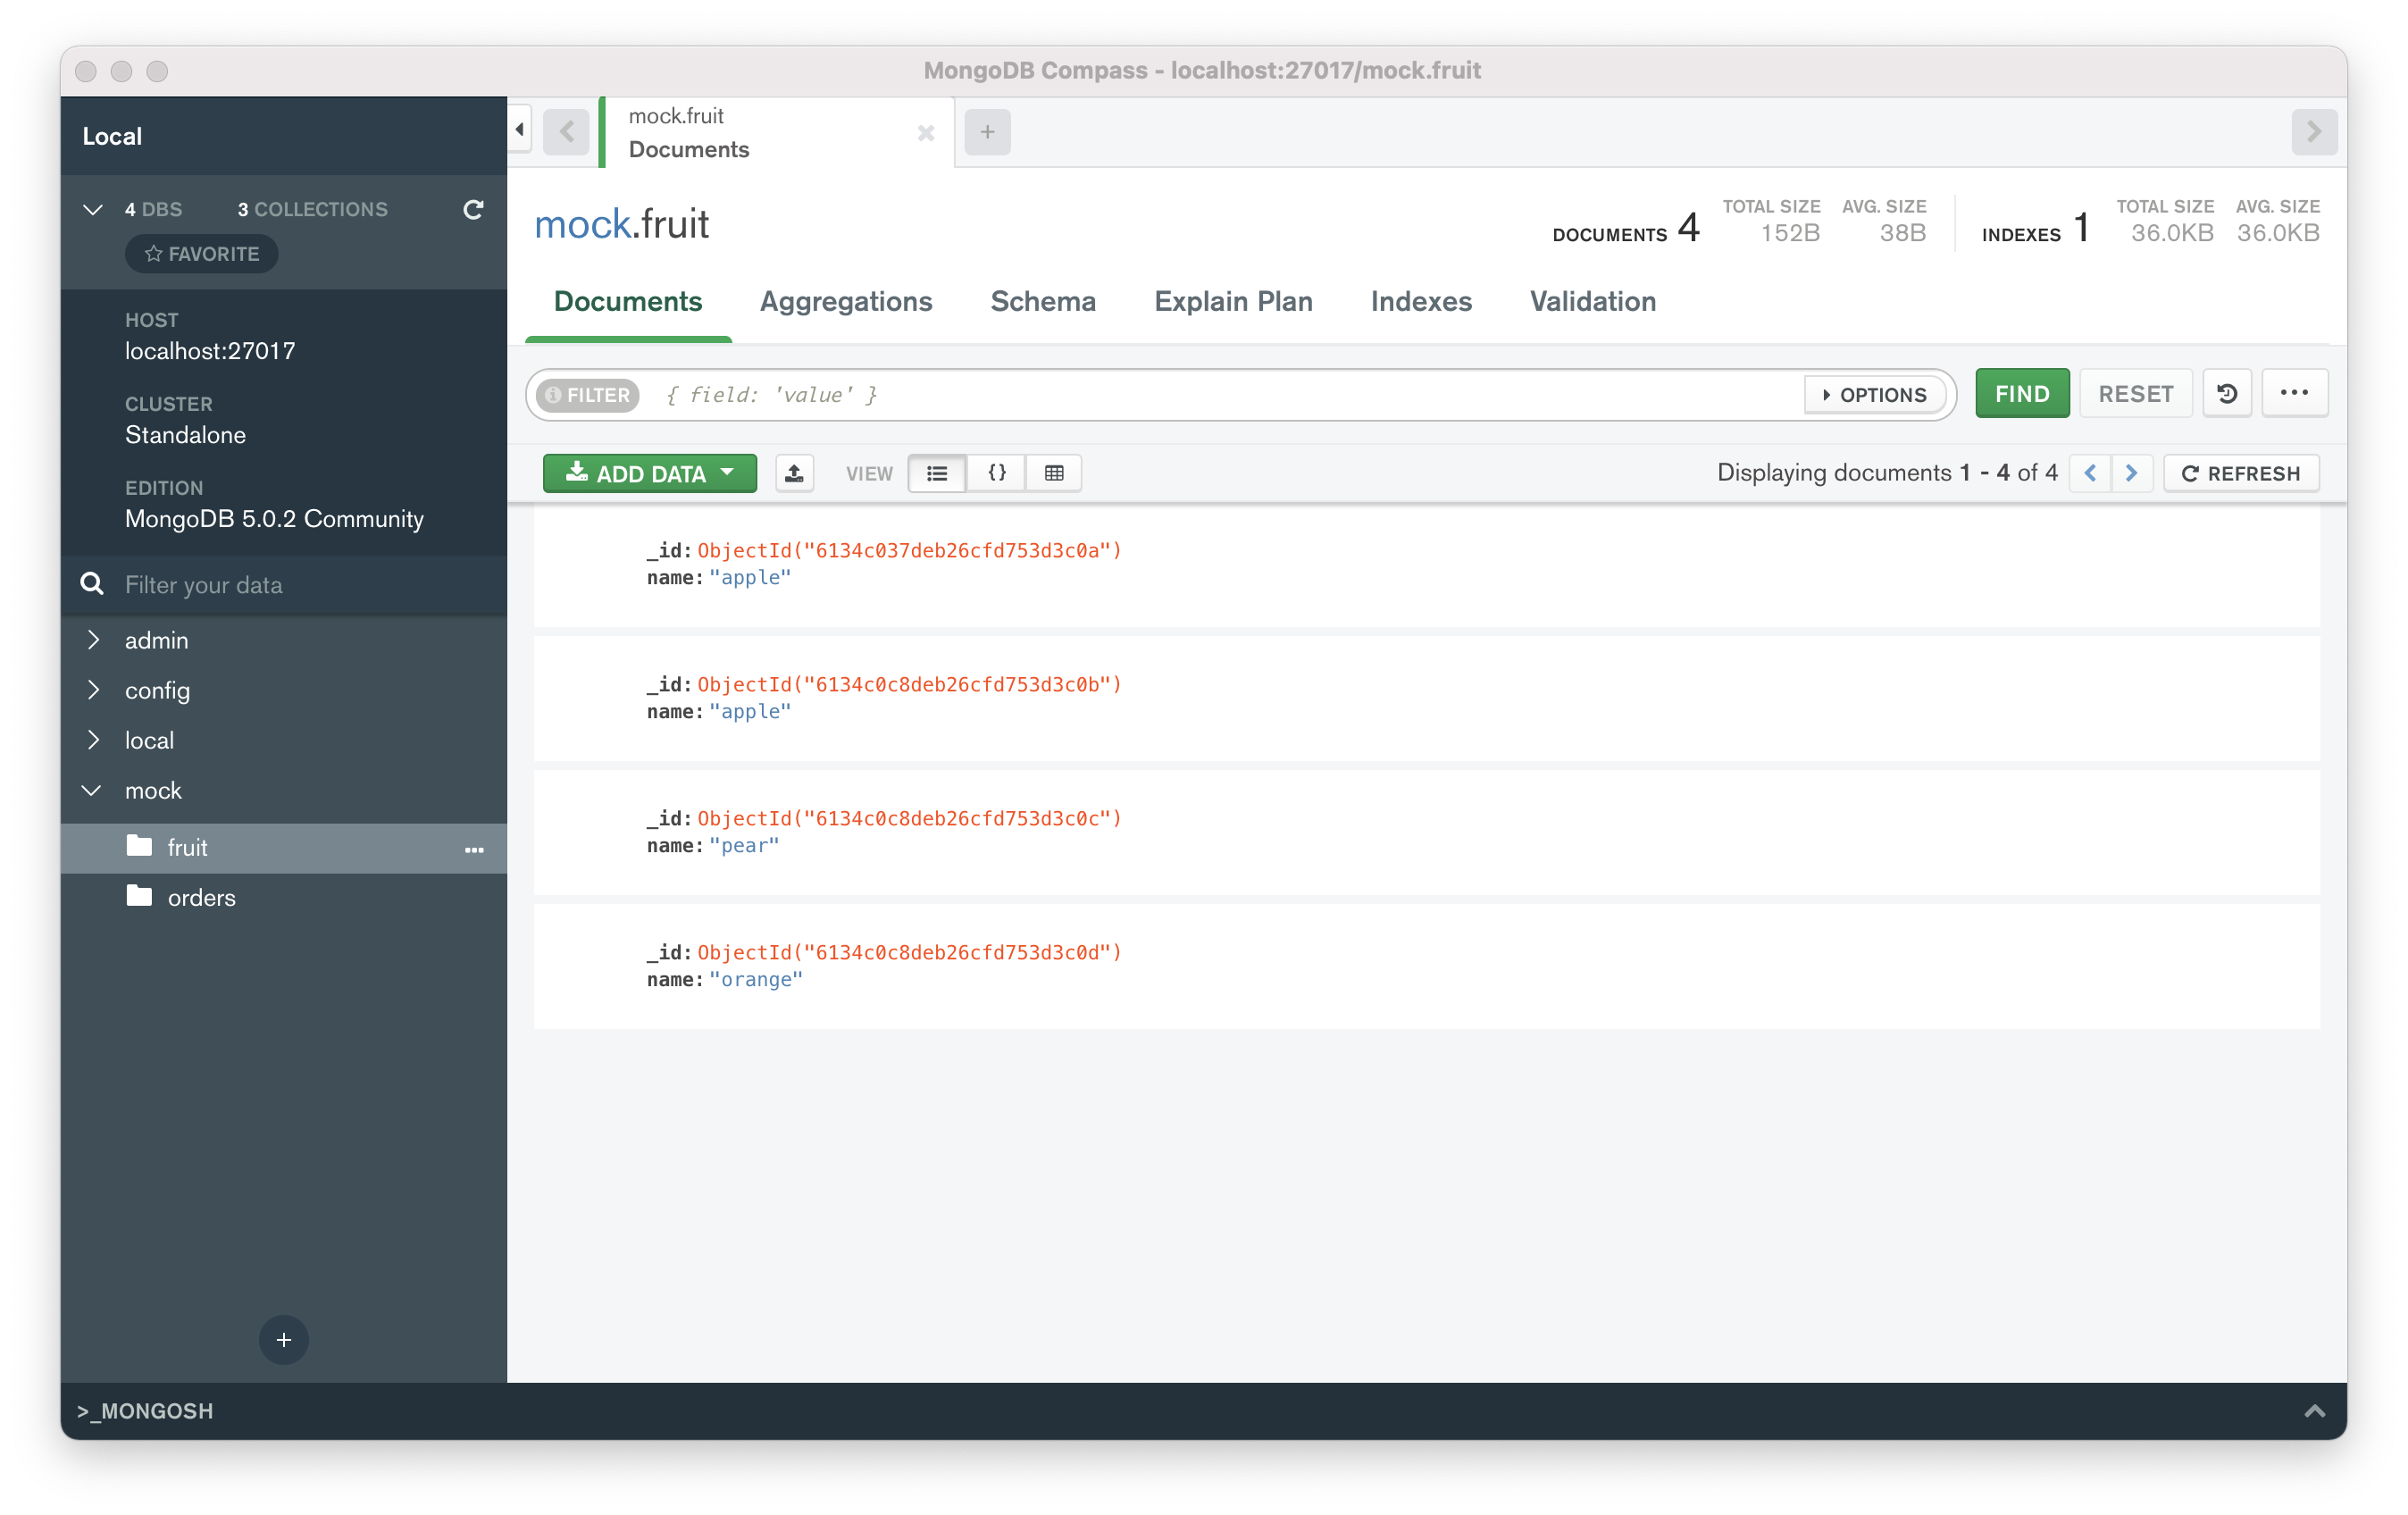
Task: Switch to the Validation tab
Action: click(1592, 301)
